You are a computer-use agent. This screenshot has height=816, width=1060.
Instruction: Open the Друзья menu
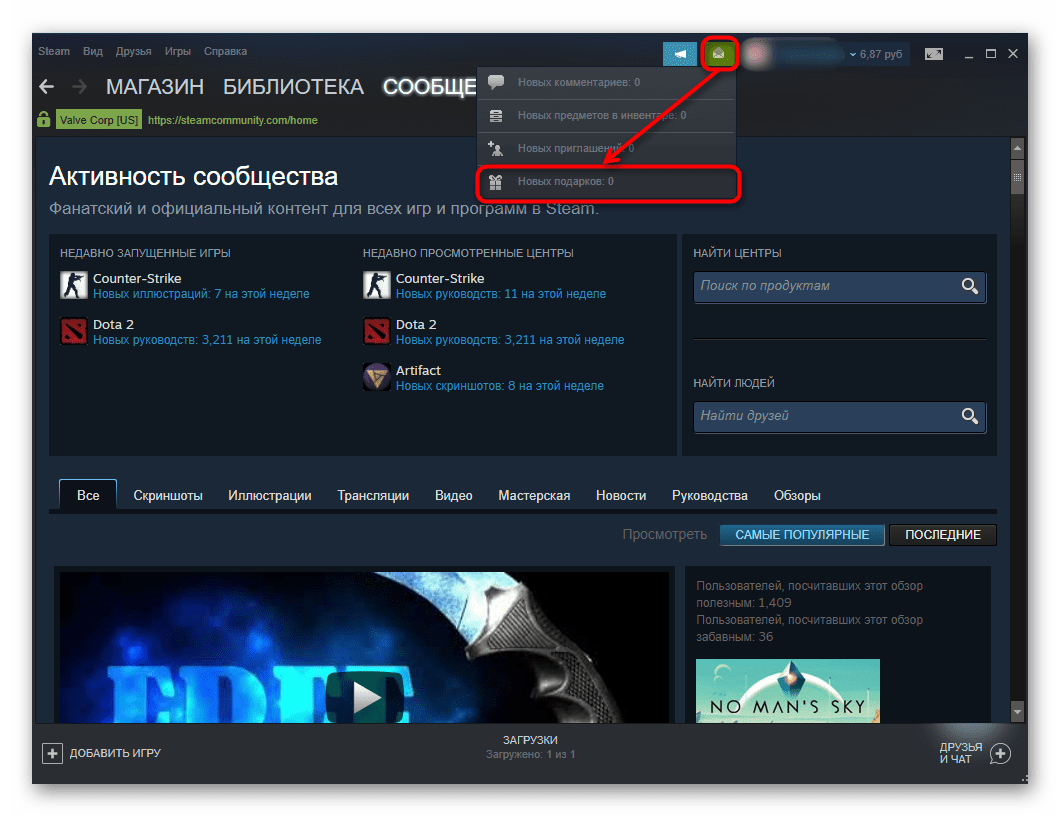[x=133, y=51]
